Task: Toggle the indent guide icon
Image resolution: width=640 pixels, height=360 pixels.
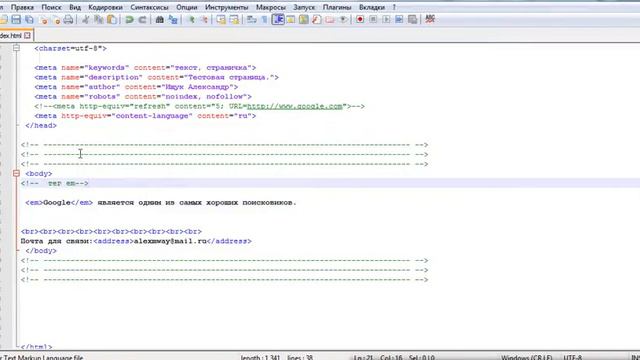Action: pos(278,19)
